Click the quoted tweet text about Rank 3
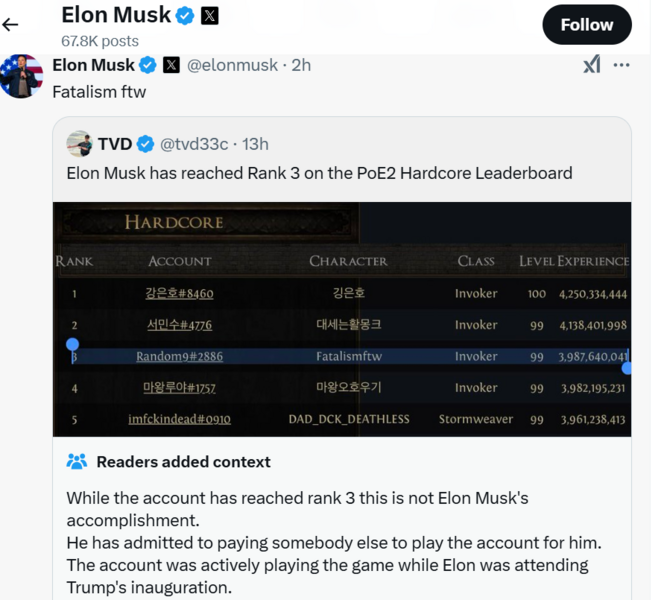 [x=319, y=173]
